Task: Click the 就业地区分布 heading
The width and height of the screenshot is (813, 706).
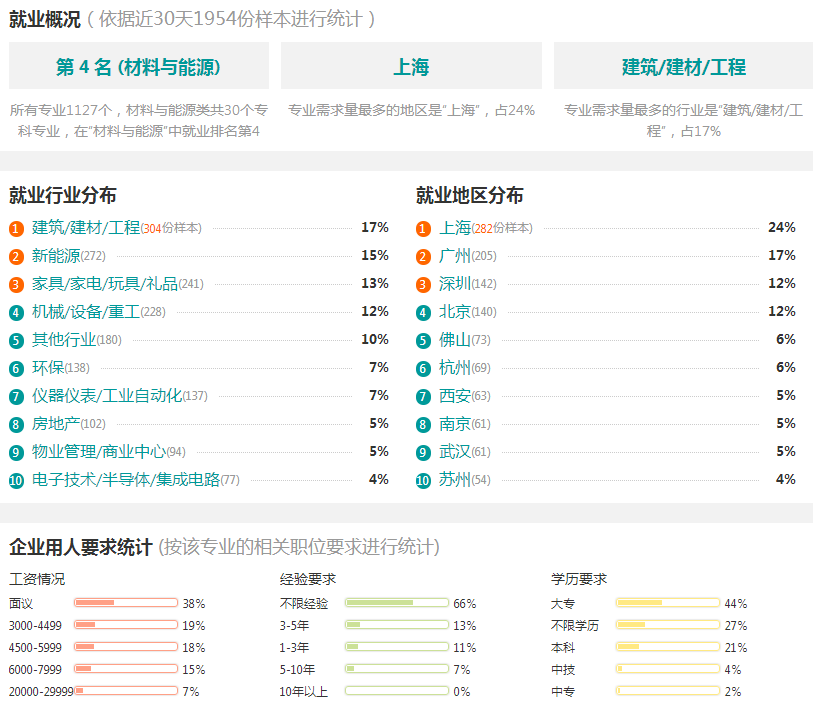Action: point(470,195)
